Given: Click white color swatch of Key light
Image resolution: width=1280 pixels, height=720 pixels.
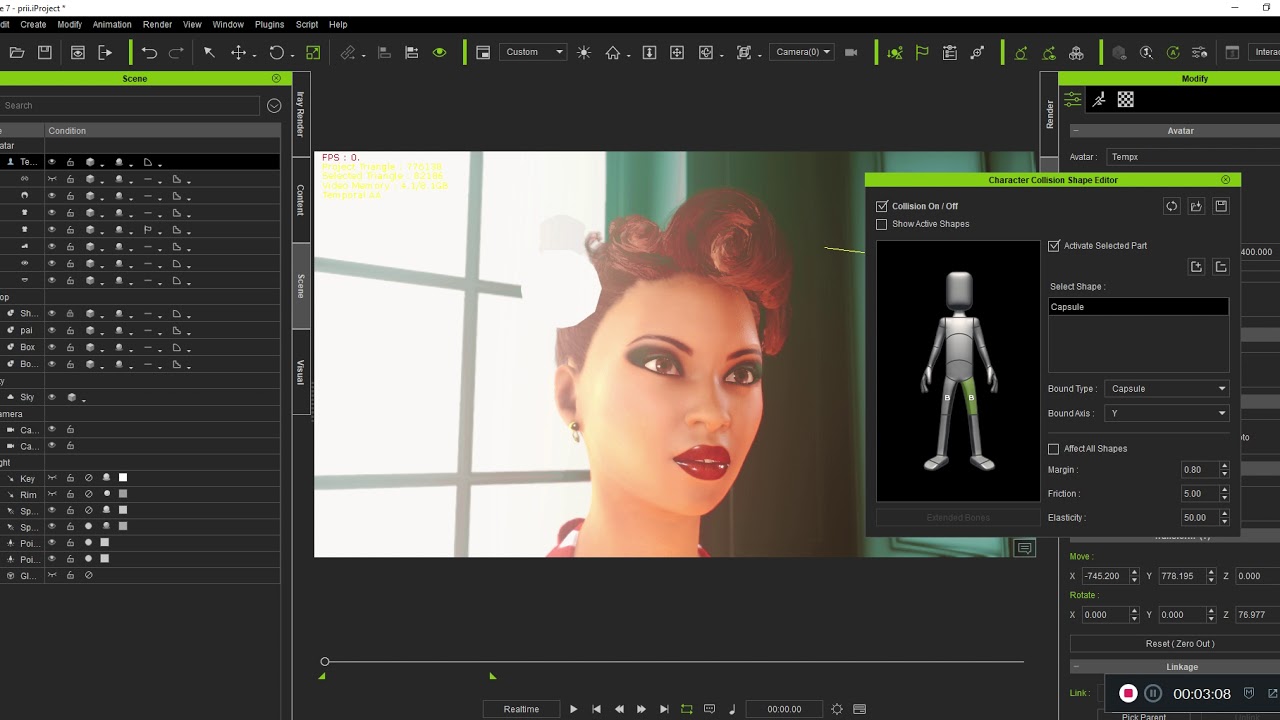Looking at the screenshot, I should coord(123,478).
